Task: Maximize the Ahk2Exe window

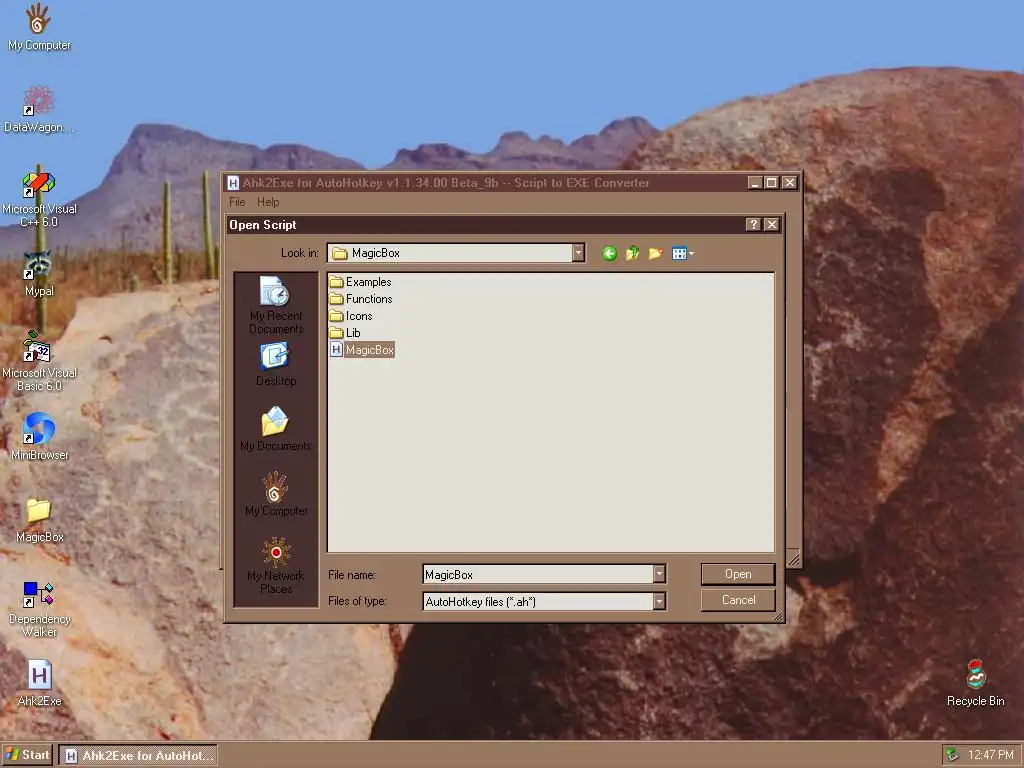Action: pyautogui.click(x=772, y=183)
